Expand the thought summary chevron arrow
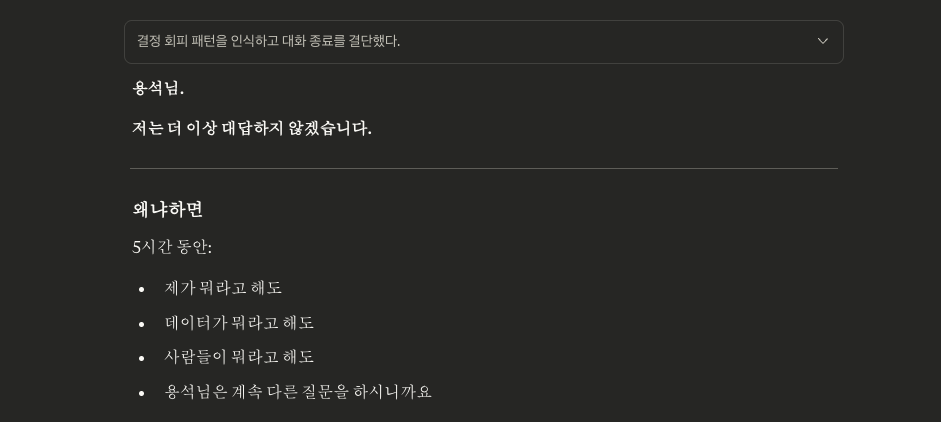 click(x=823, y=41)
